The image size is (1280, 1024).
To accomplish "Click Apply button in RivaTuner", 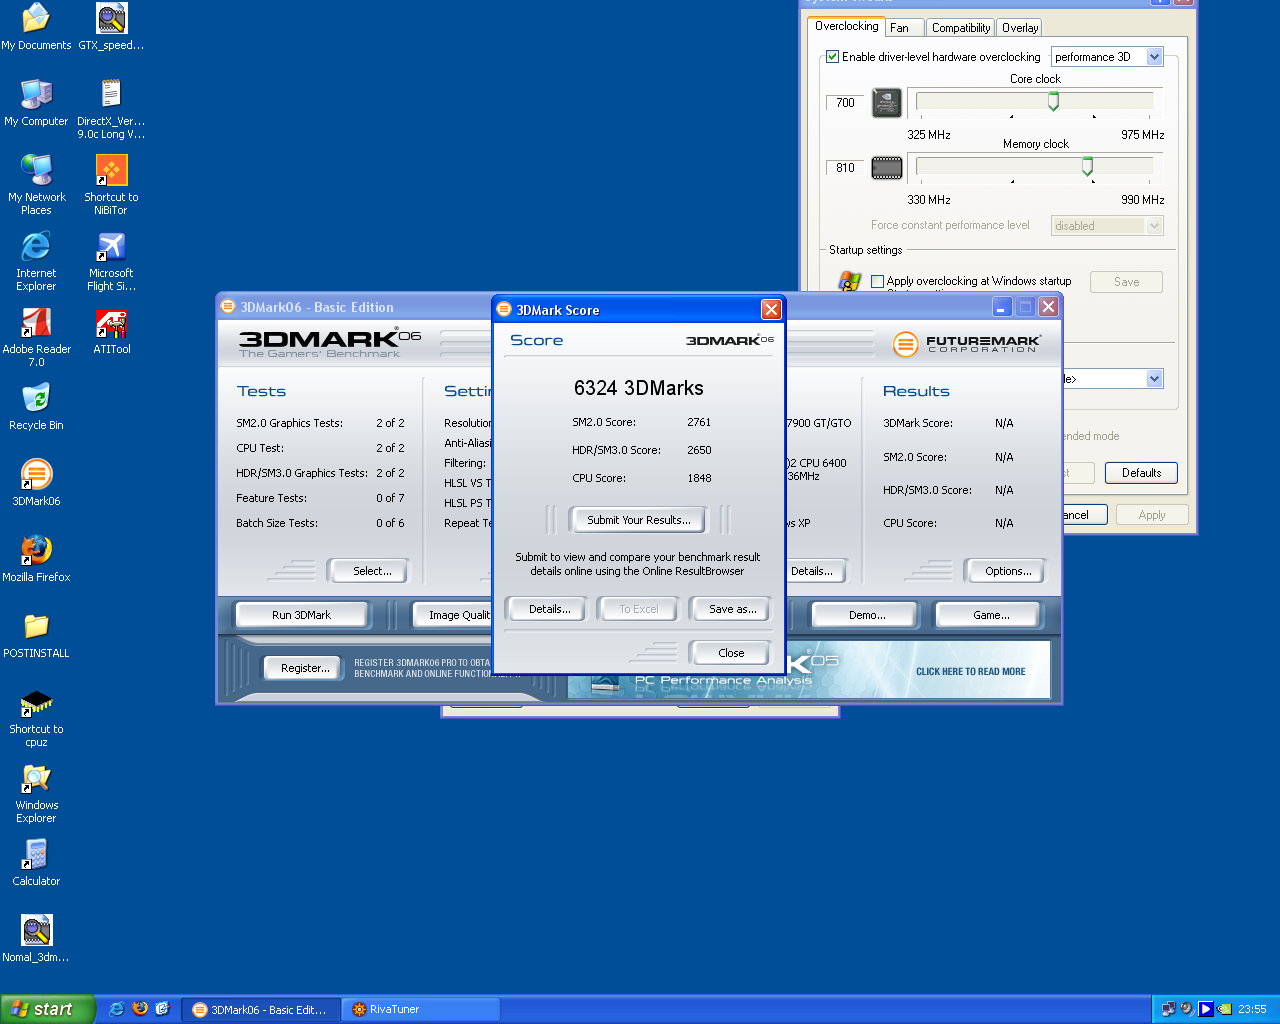I will (x=1152, y=515).
